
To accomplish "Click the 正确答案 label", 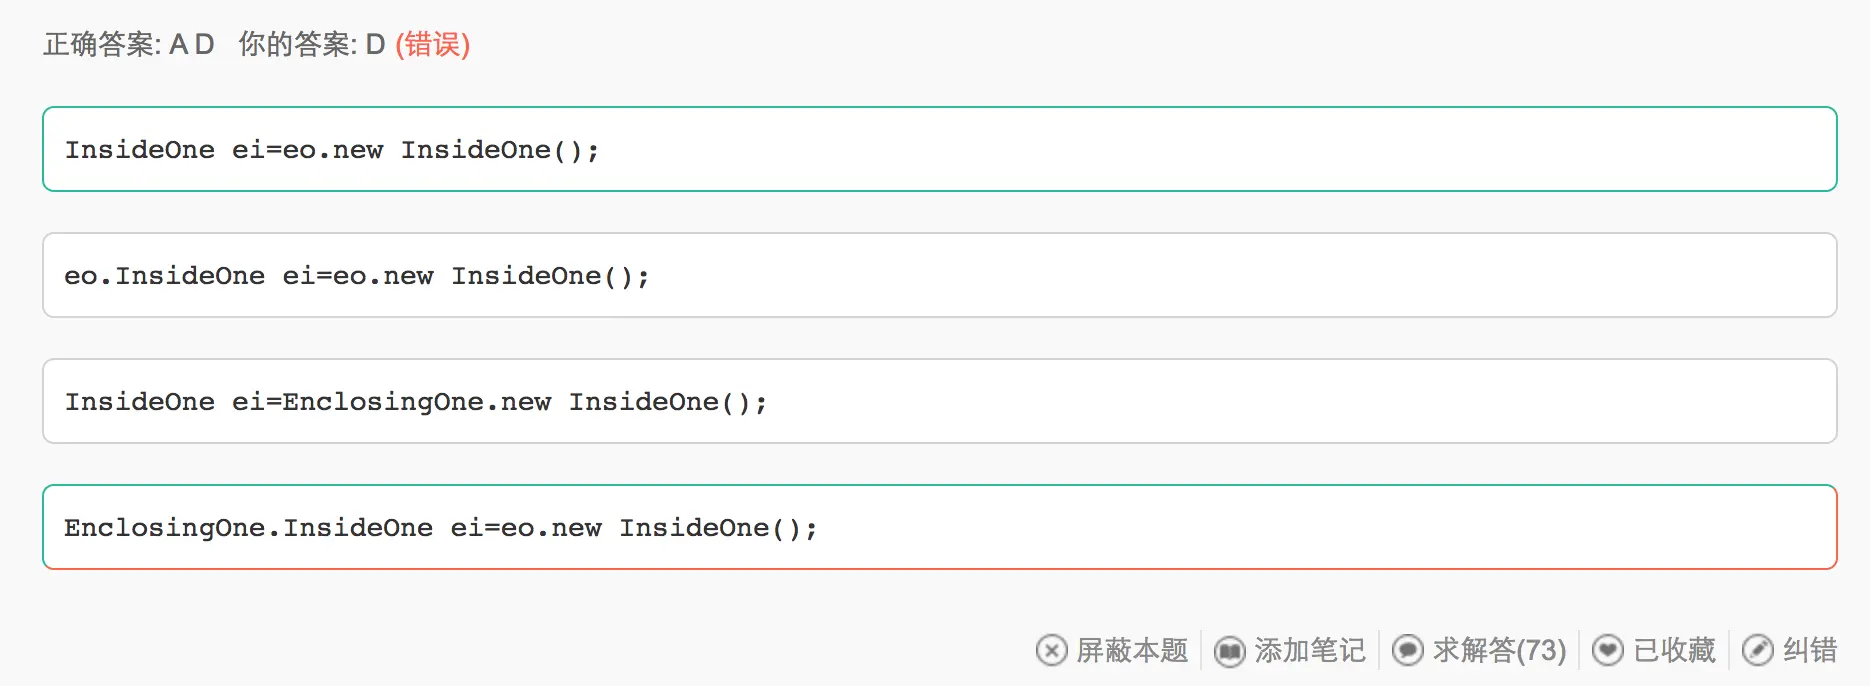I will 101,44.
